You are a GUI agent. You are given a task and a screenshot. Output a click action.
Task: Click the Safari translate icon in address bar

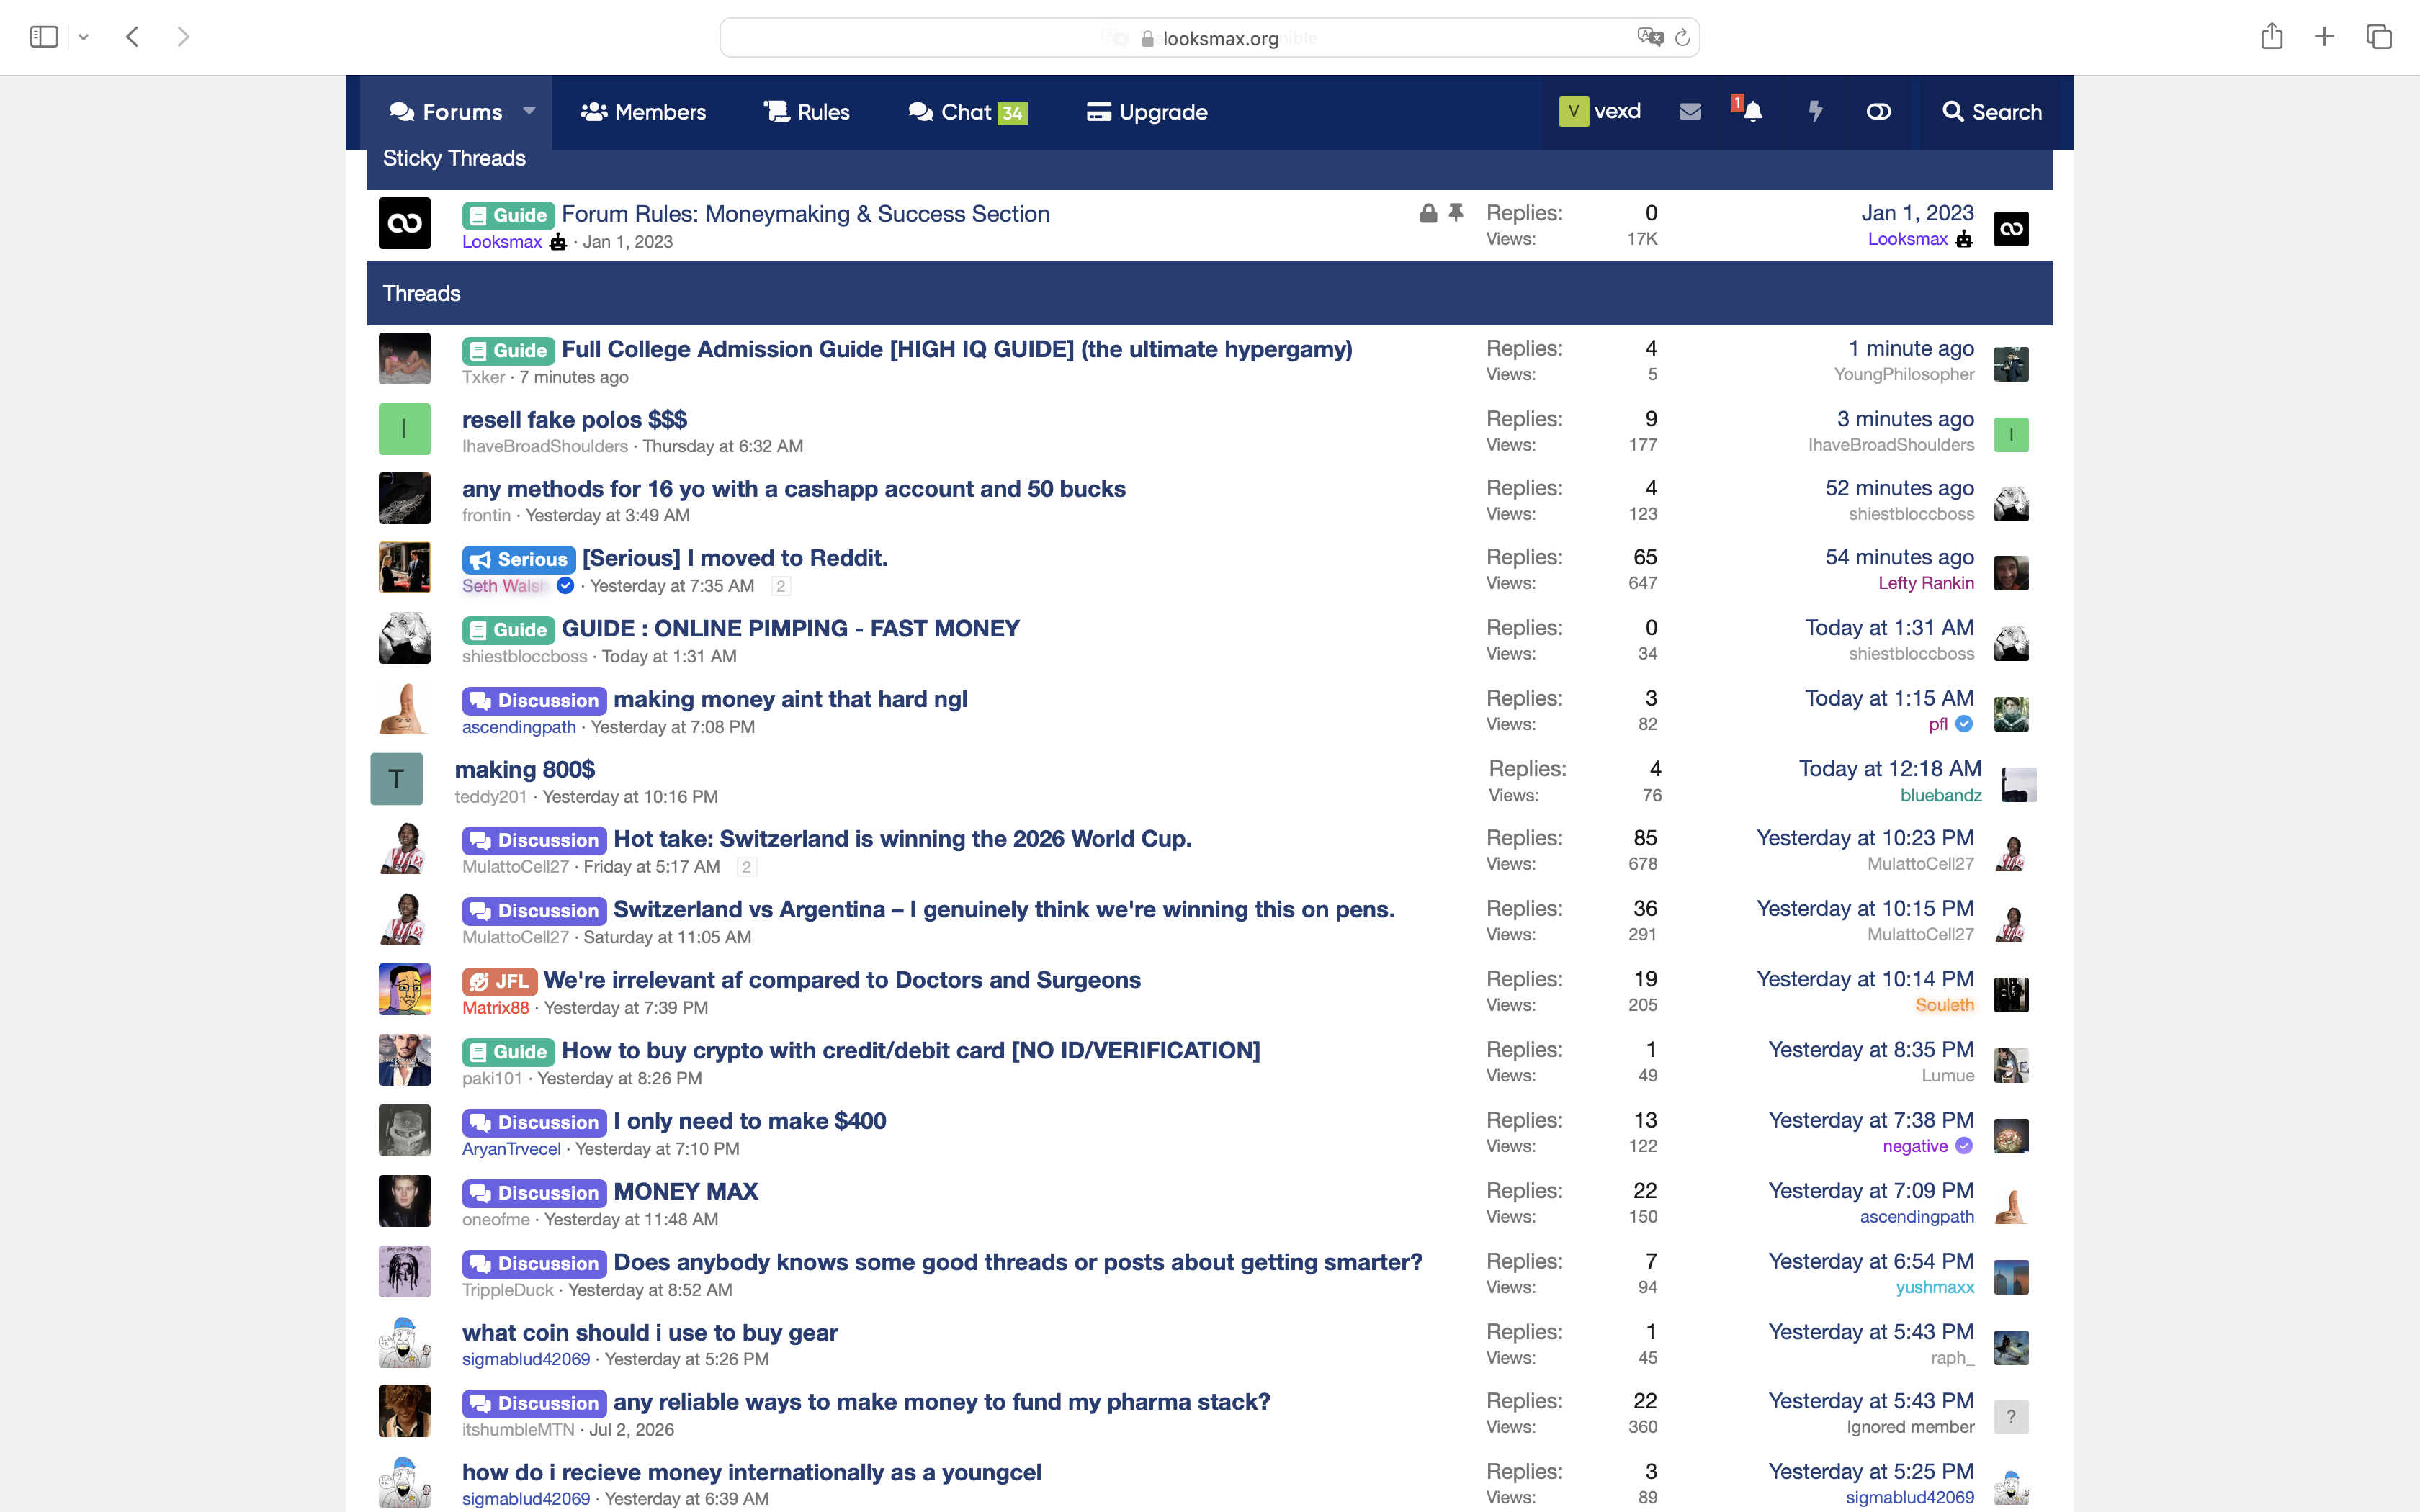pyautogui.click(x=1649, y=37)
